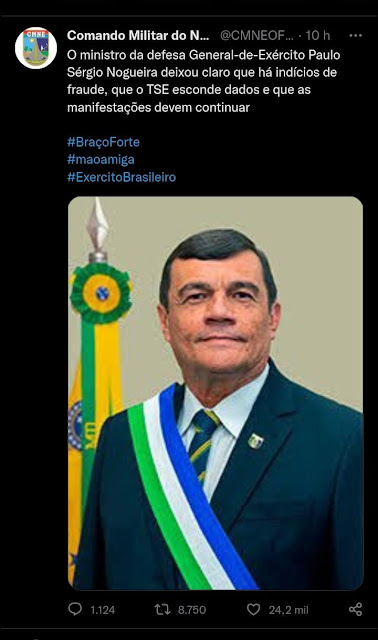Click the reply speech bubble icon
This screenshot has height=640, width=378.
click(75, 609)
